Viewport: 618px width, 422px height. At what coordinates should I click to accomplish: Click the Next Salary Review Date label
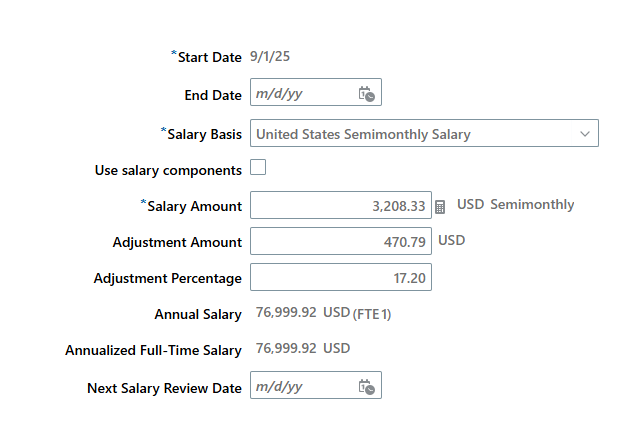click(164, 388)
